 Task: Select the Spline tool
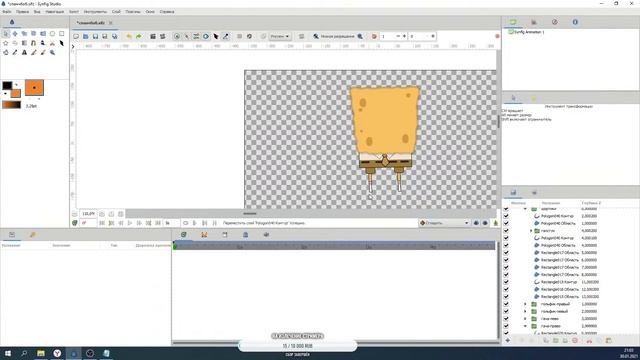(34, 43)
